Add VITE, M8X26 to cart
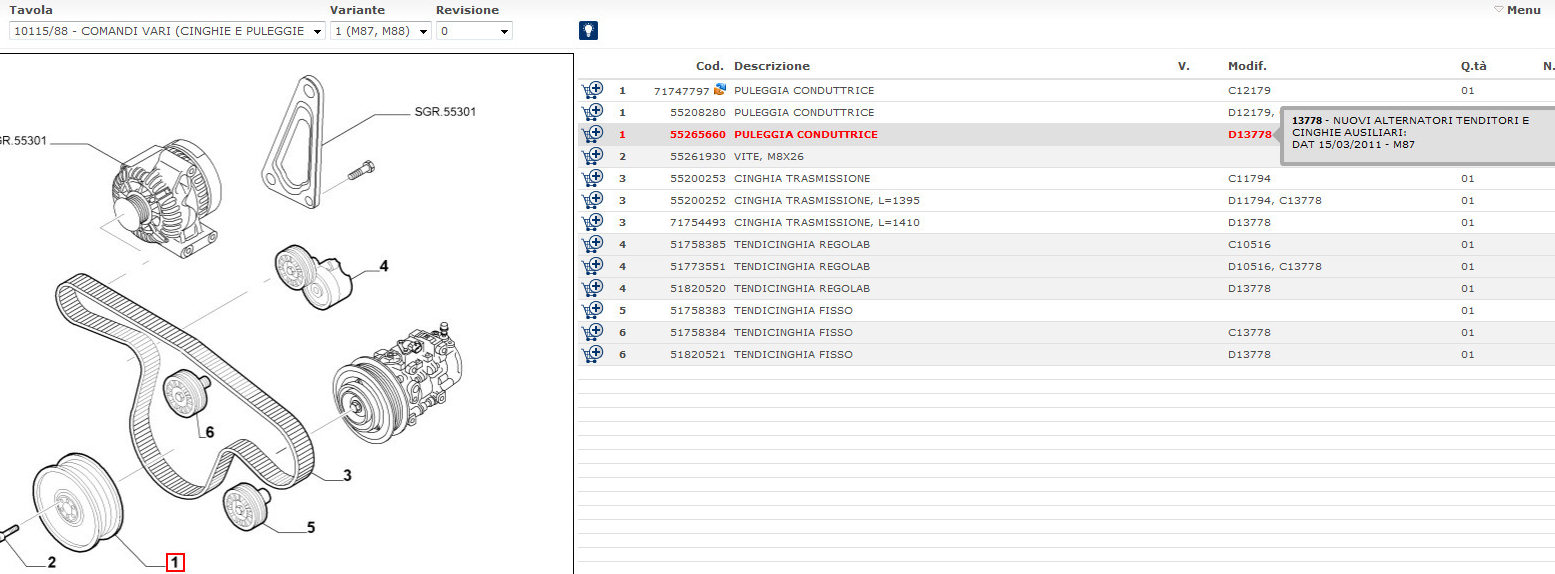1555x574 pixels. pyautogui.click(x=592, y=156)
